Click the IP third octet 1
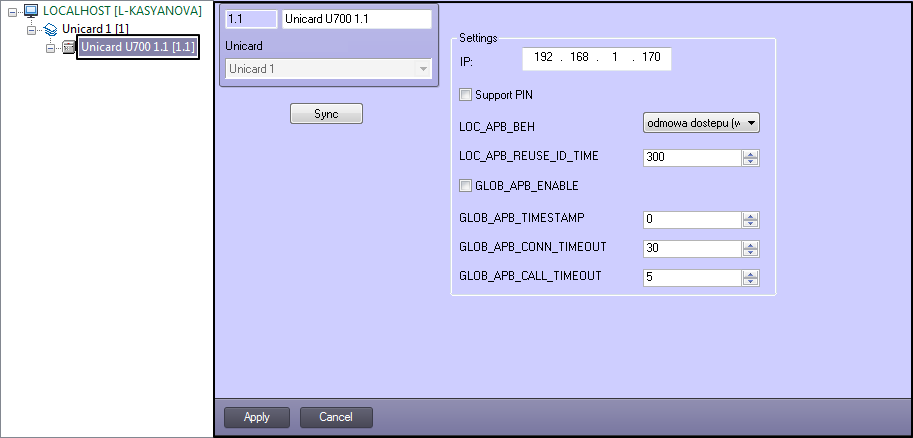The width and height of the screenshot is (913, 438). [615, 57]
